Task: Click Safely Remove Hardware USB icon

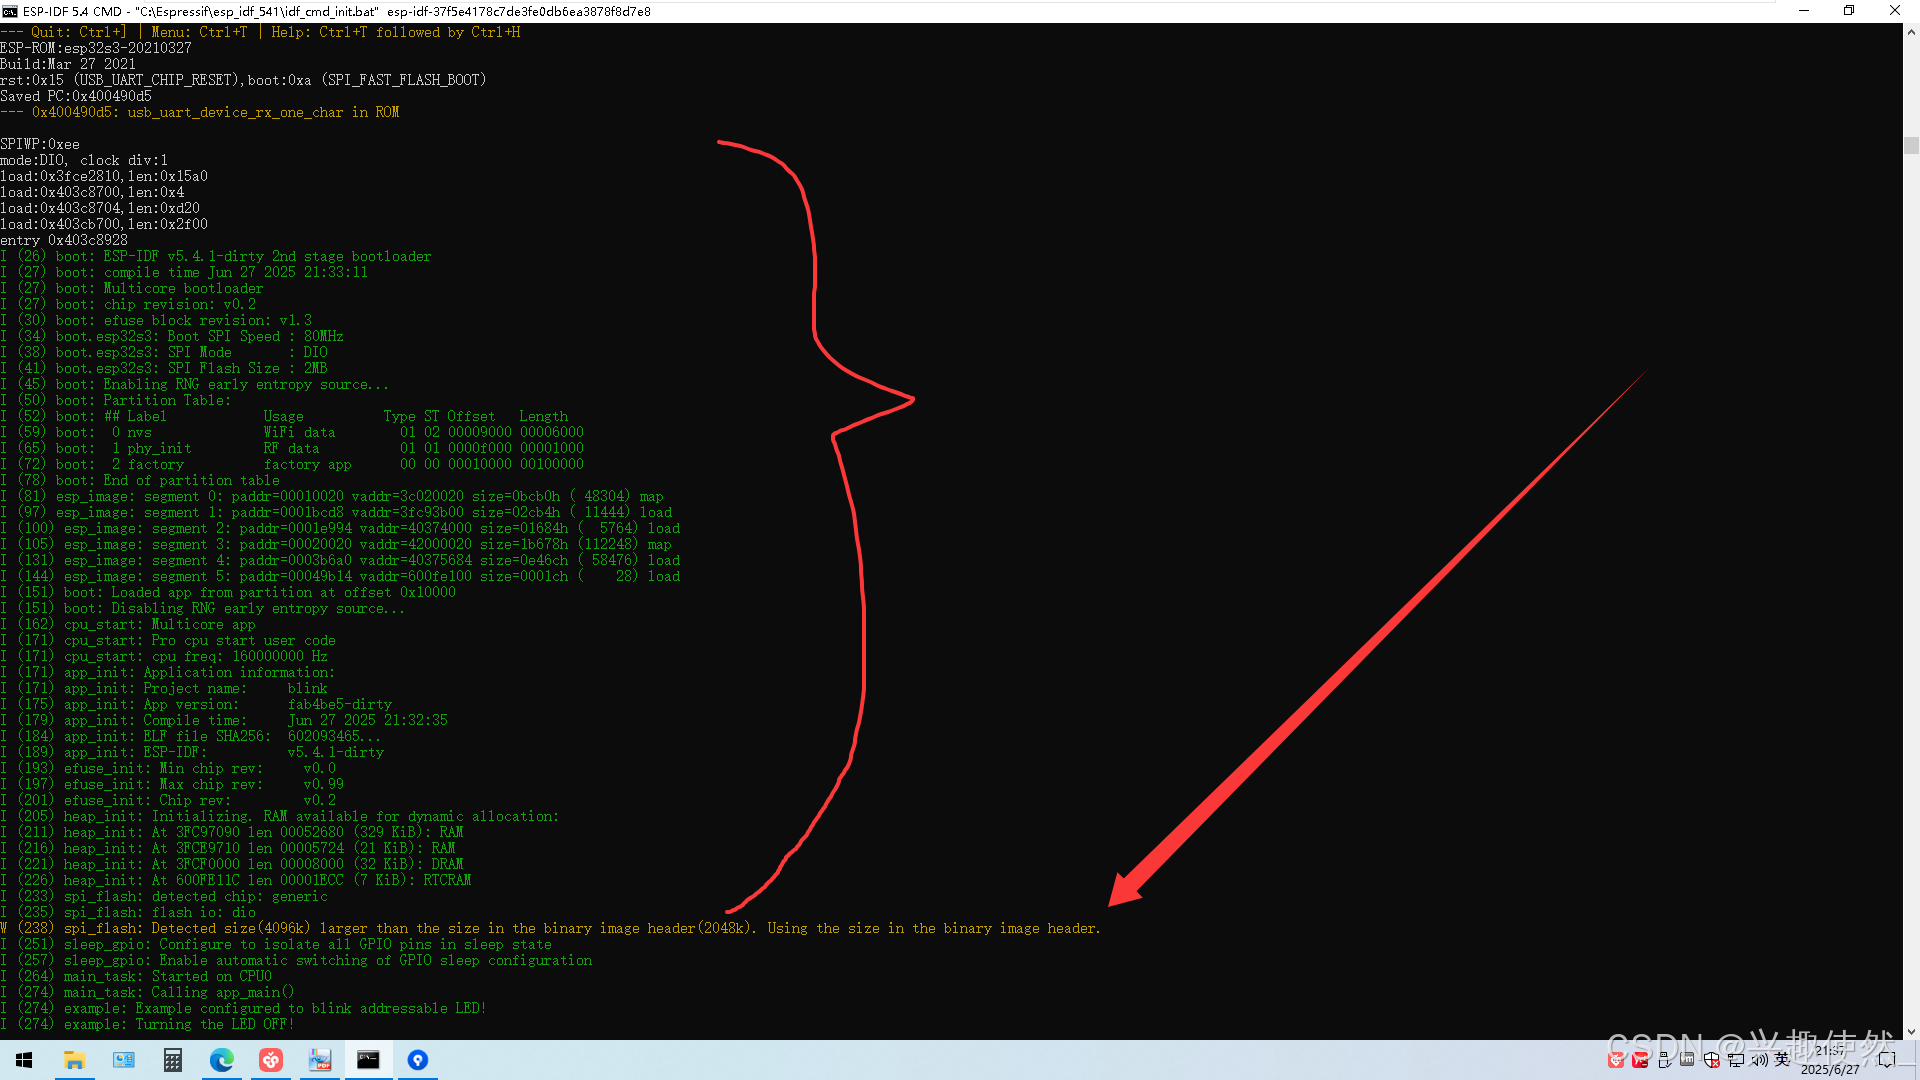Action: (x=1664, y=1060)
